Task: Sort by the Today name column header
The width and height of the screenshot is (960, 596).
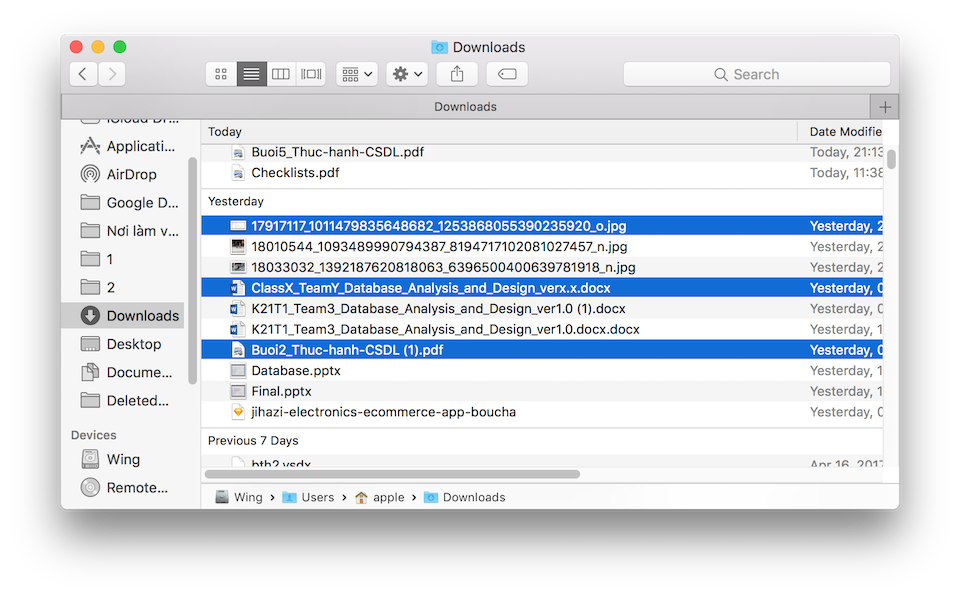Action: (x=499, y=132)
